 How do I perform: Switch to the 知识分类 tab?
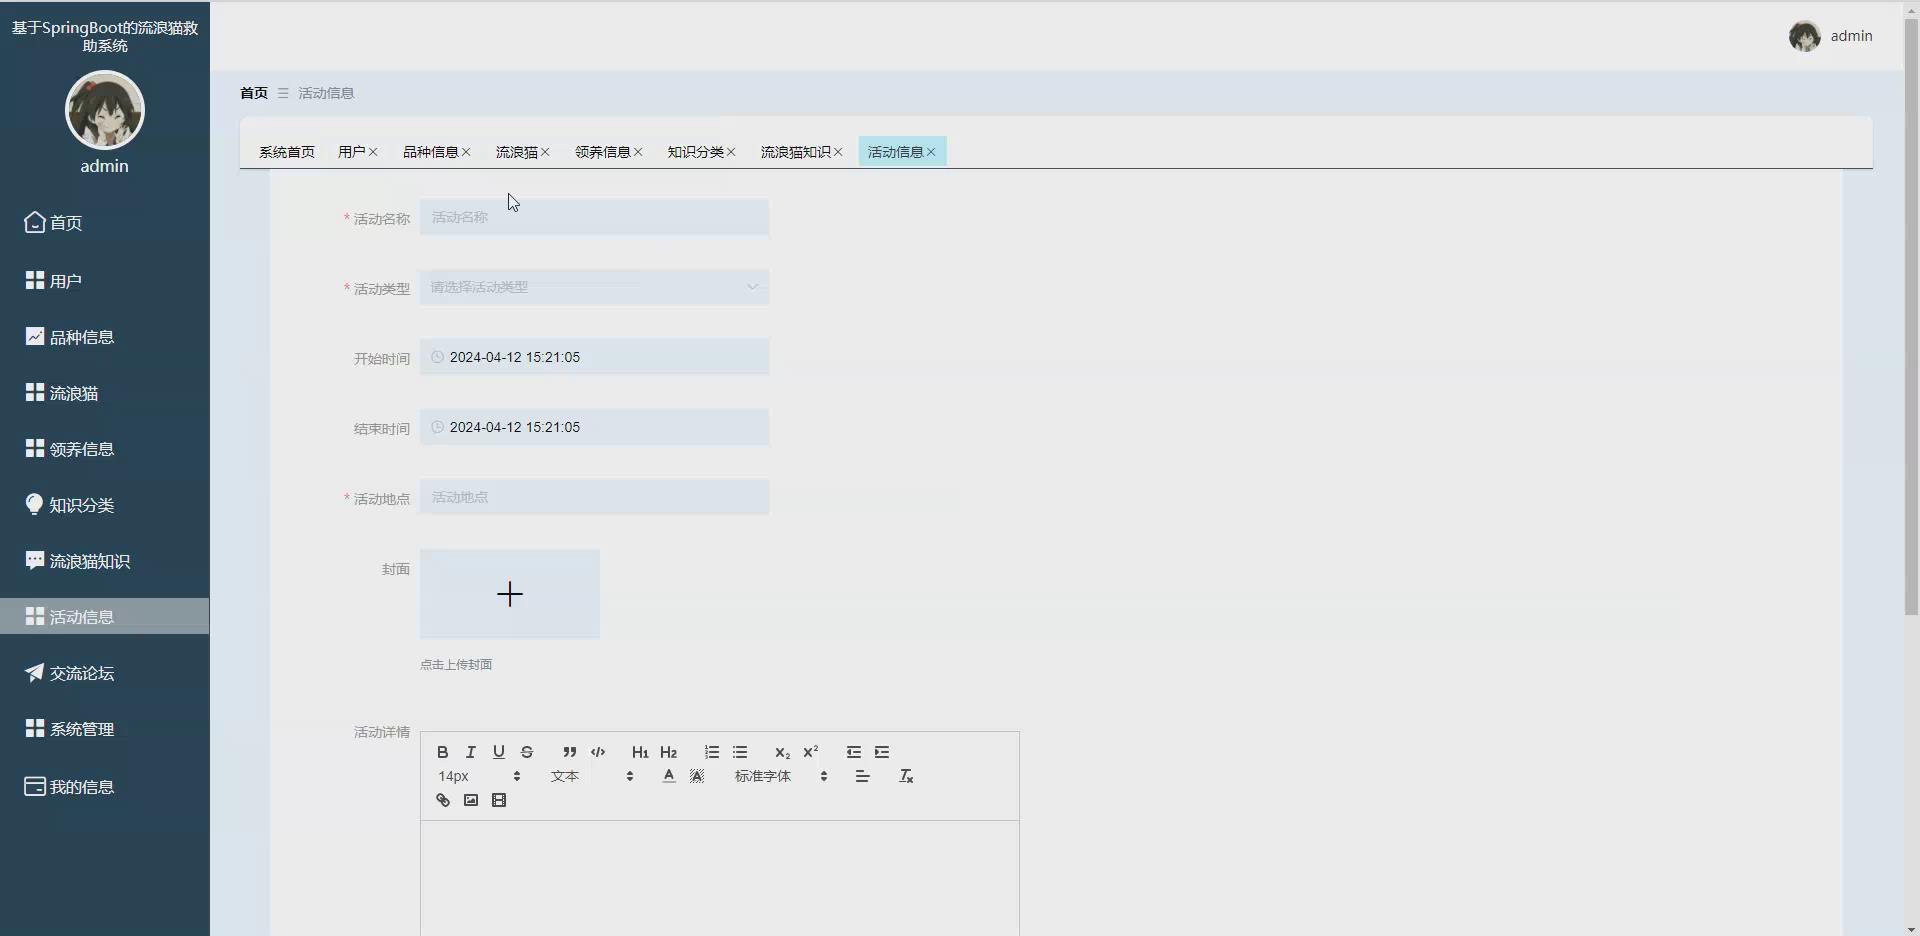[x=695, y=152]
